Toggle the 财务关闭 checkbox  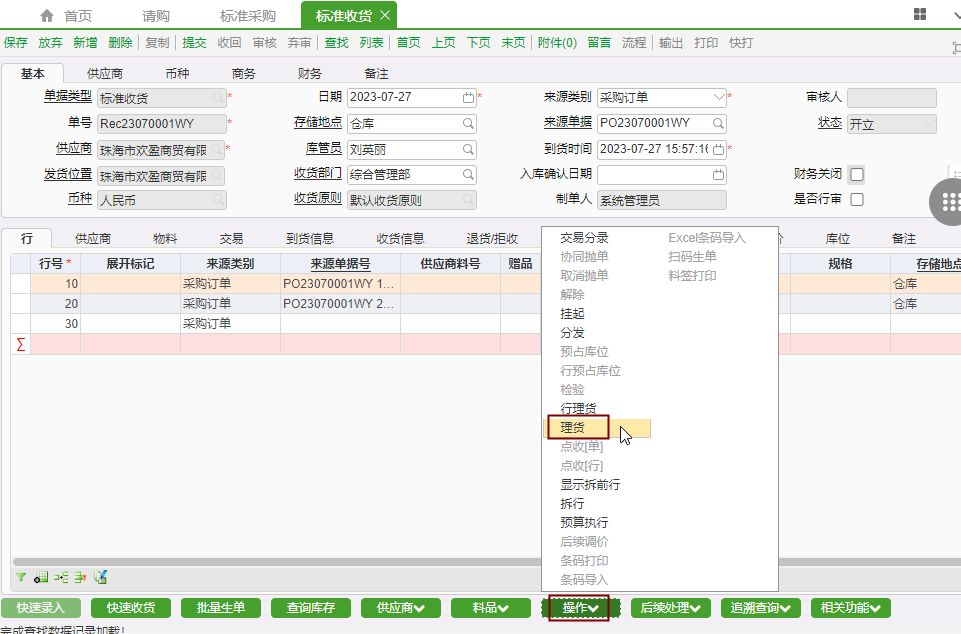click(856, 175)
